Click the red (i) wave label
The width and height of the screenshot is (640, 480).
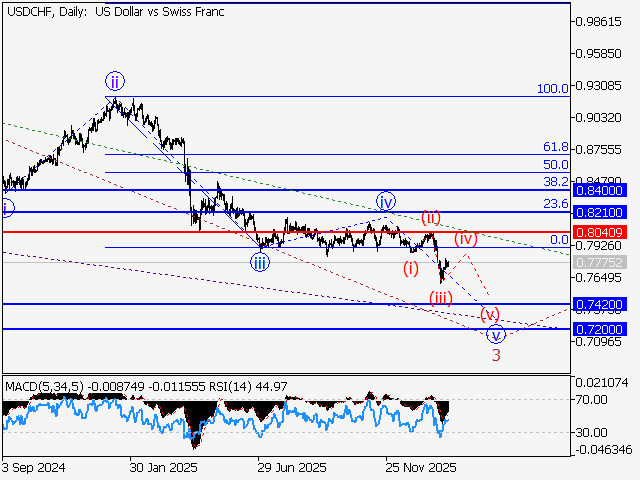click(x=411, y=268)
